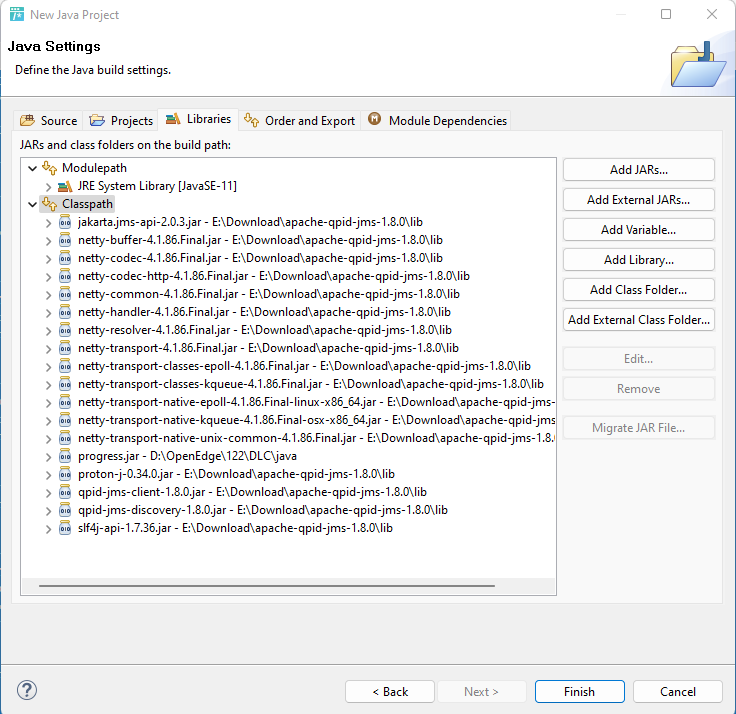
Task: Click the Cancel button
Action: (678, 691)
